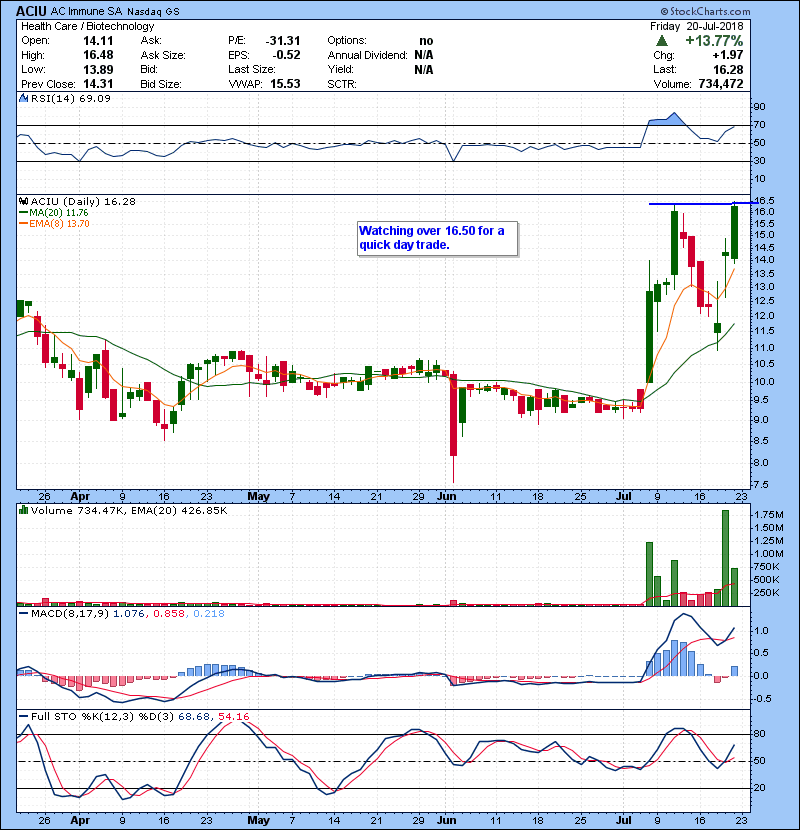Click the Volume 734.47K, EMA(20) 426.85K label
The width and height of the screenshot is (800, 830).
click(129, 510)
